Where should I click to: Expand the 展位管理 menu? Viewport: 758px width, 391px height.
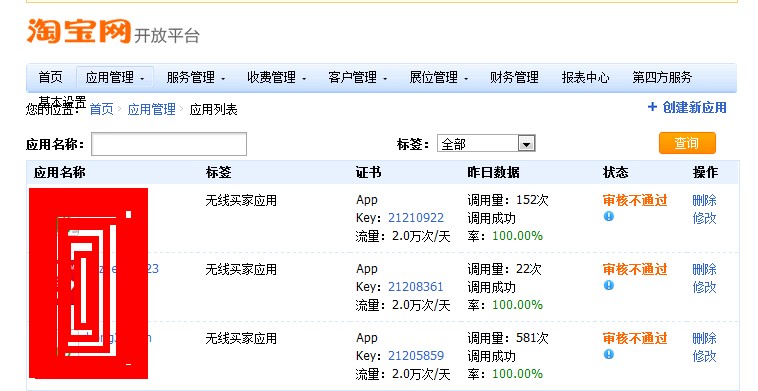coord(438,77)
